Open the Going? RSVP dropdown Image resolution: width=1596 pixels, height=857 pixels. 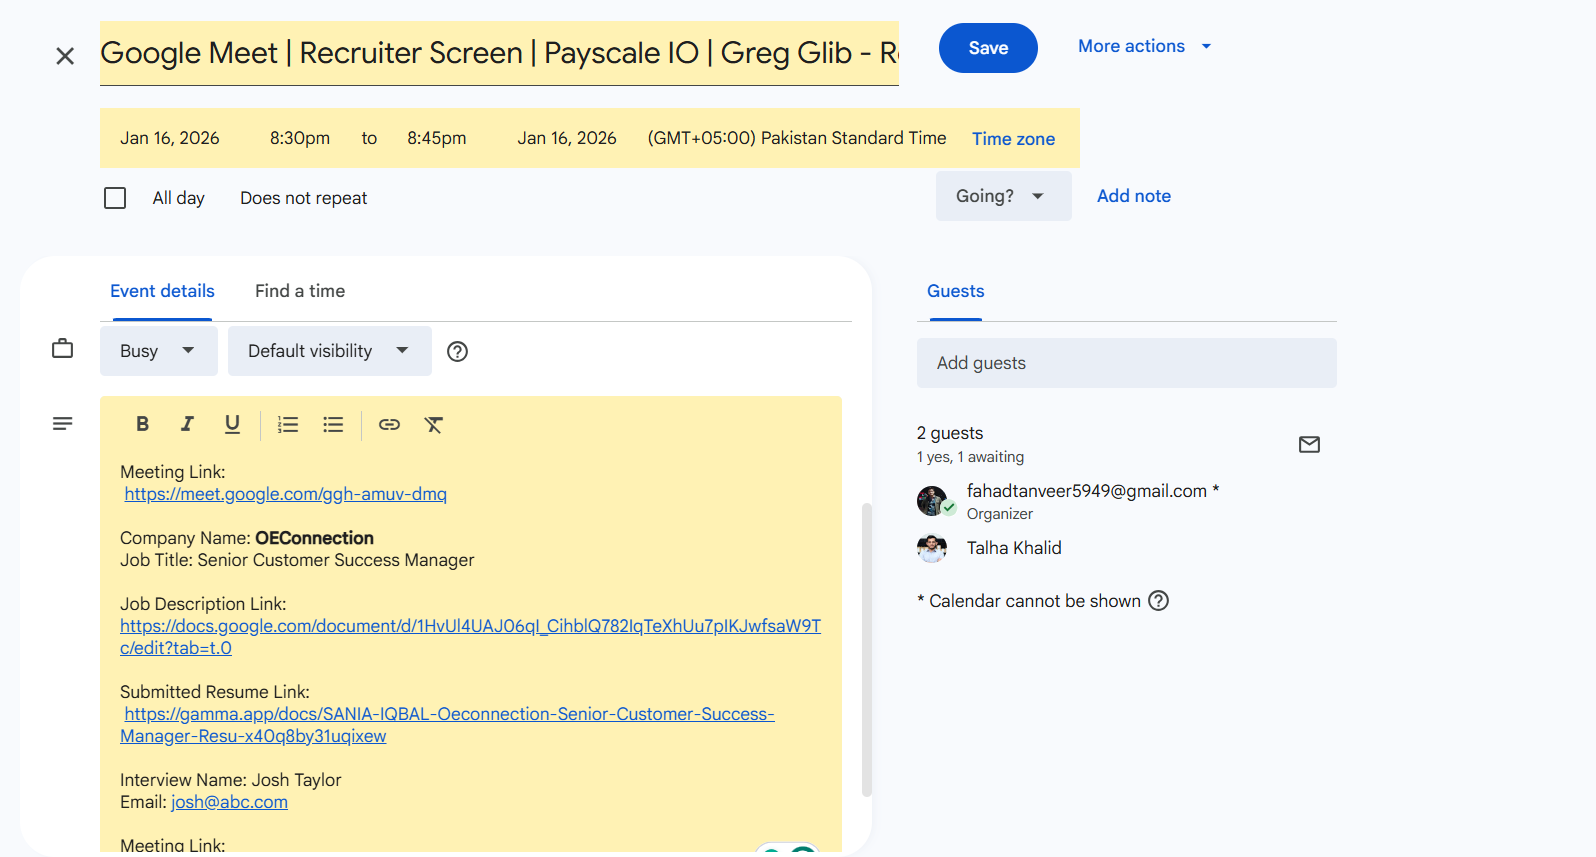coord(1003,196)
